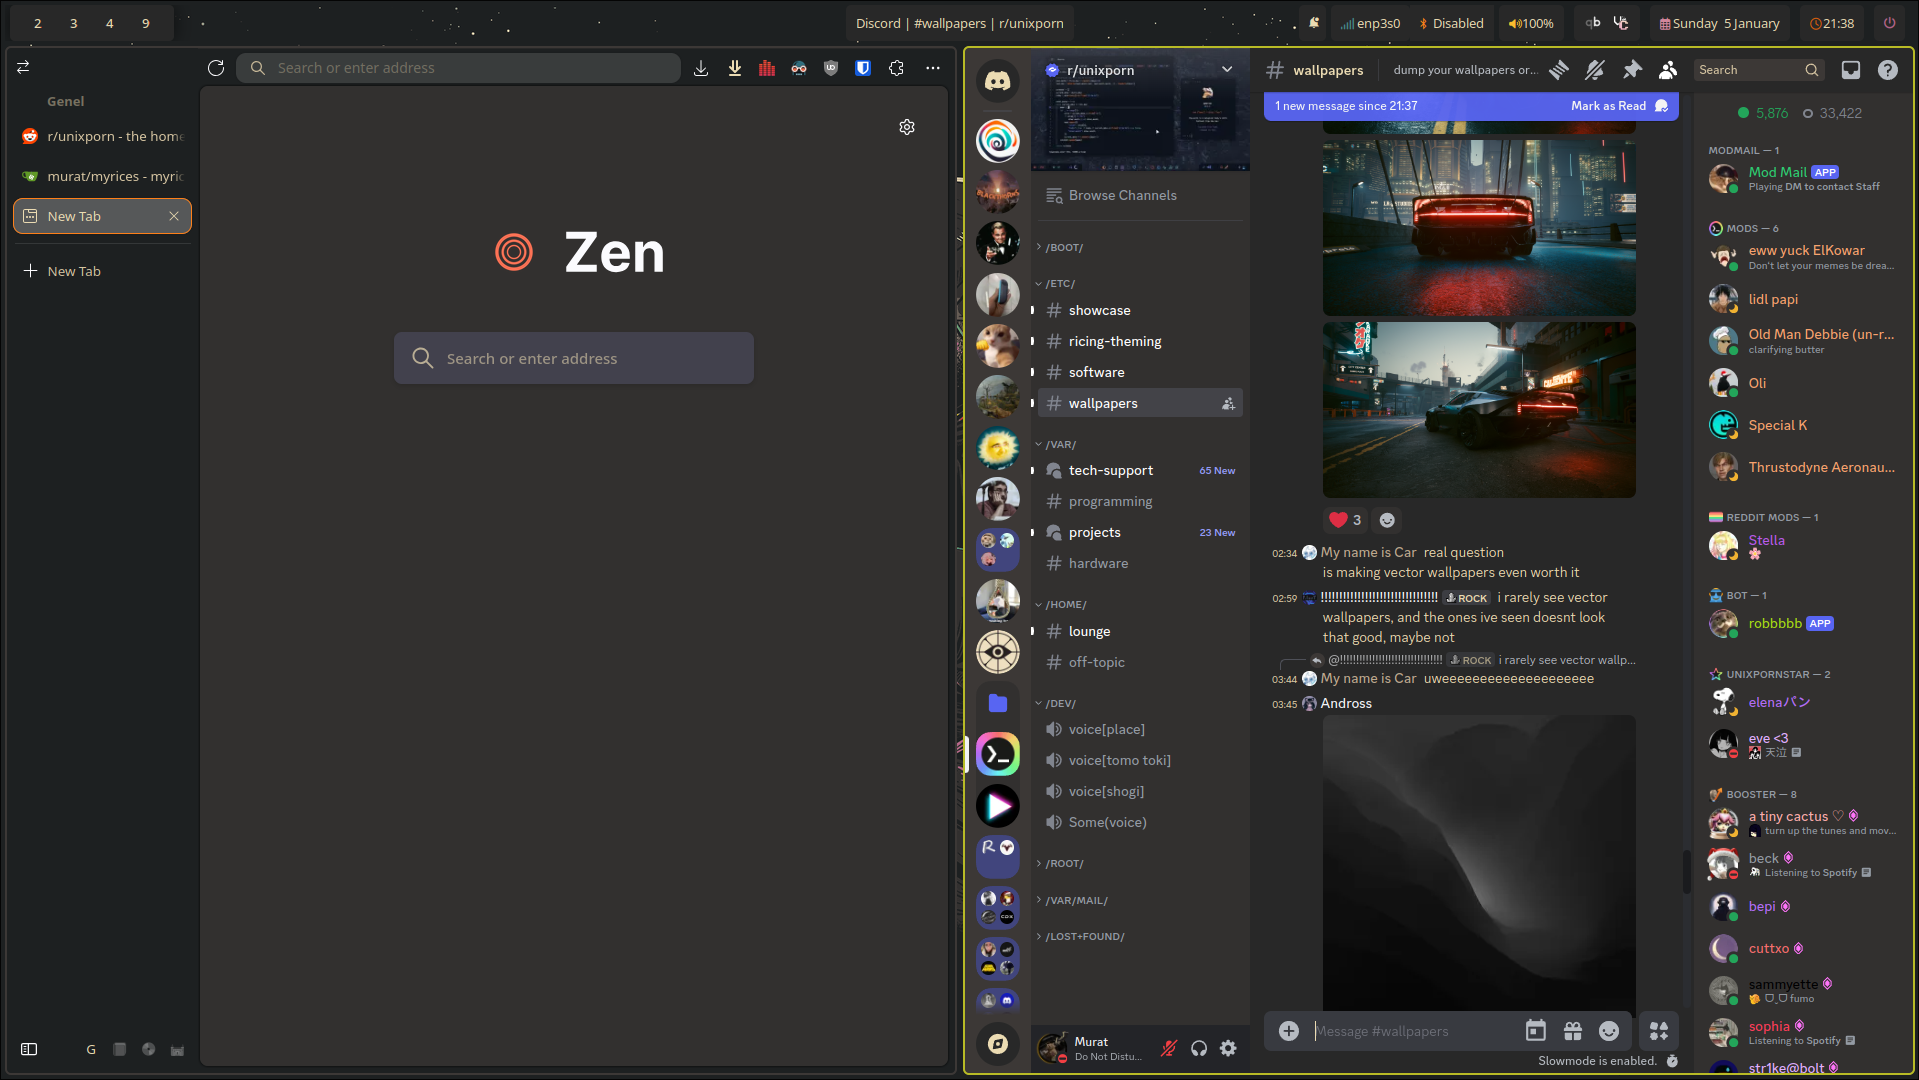Open the Zen three-dot overflow menu
1919x1080 pixels.
933,68
